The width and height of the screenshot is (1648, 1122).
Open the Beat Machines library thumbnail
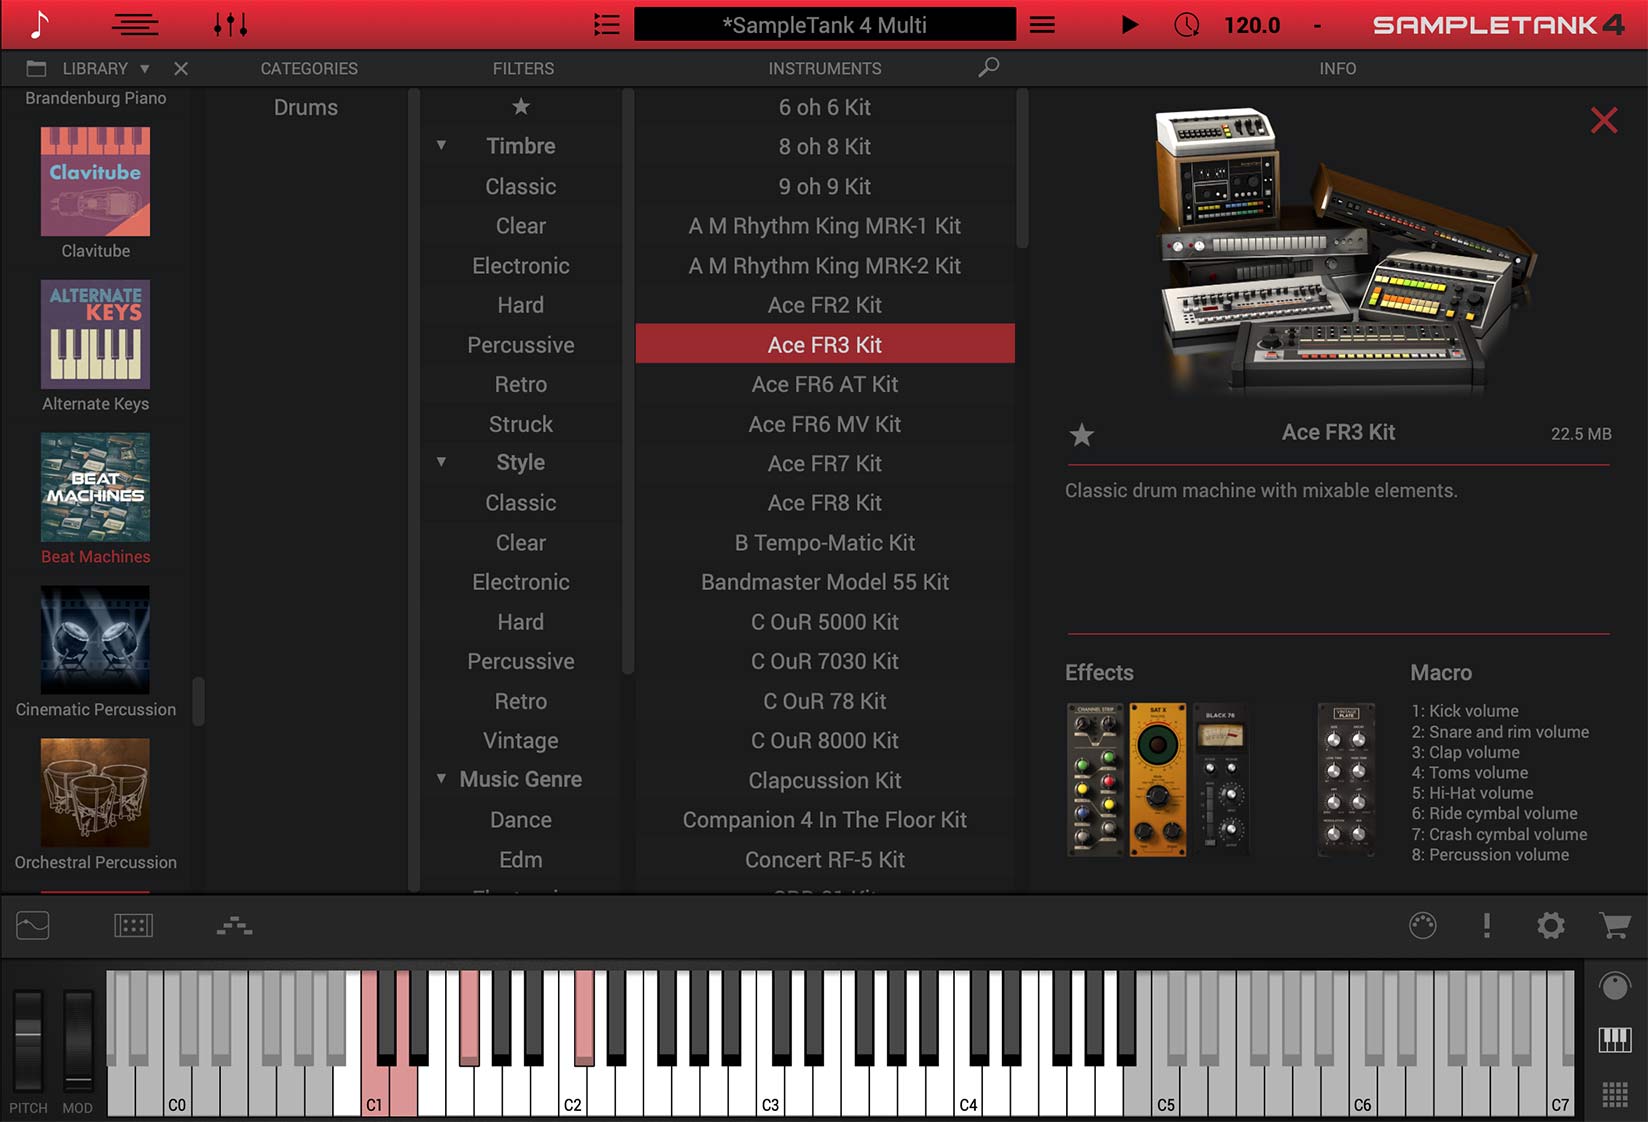pyautogui.click(x=95, y=488)
